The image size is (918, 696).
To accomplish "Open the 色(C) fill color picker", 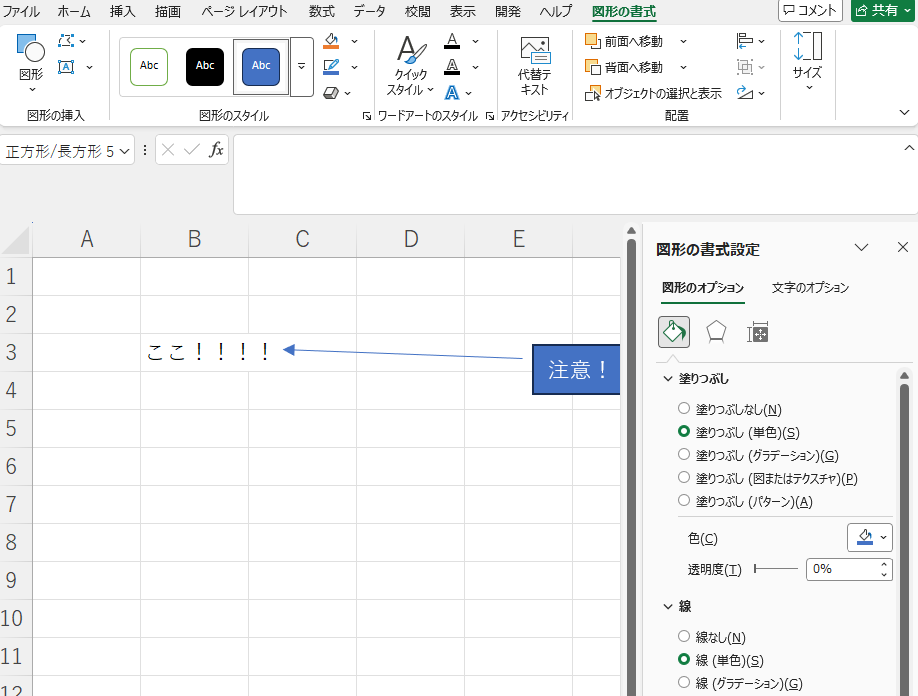I will coord(870,537).
